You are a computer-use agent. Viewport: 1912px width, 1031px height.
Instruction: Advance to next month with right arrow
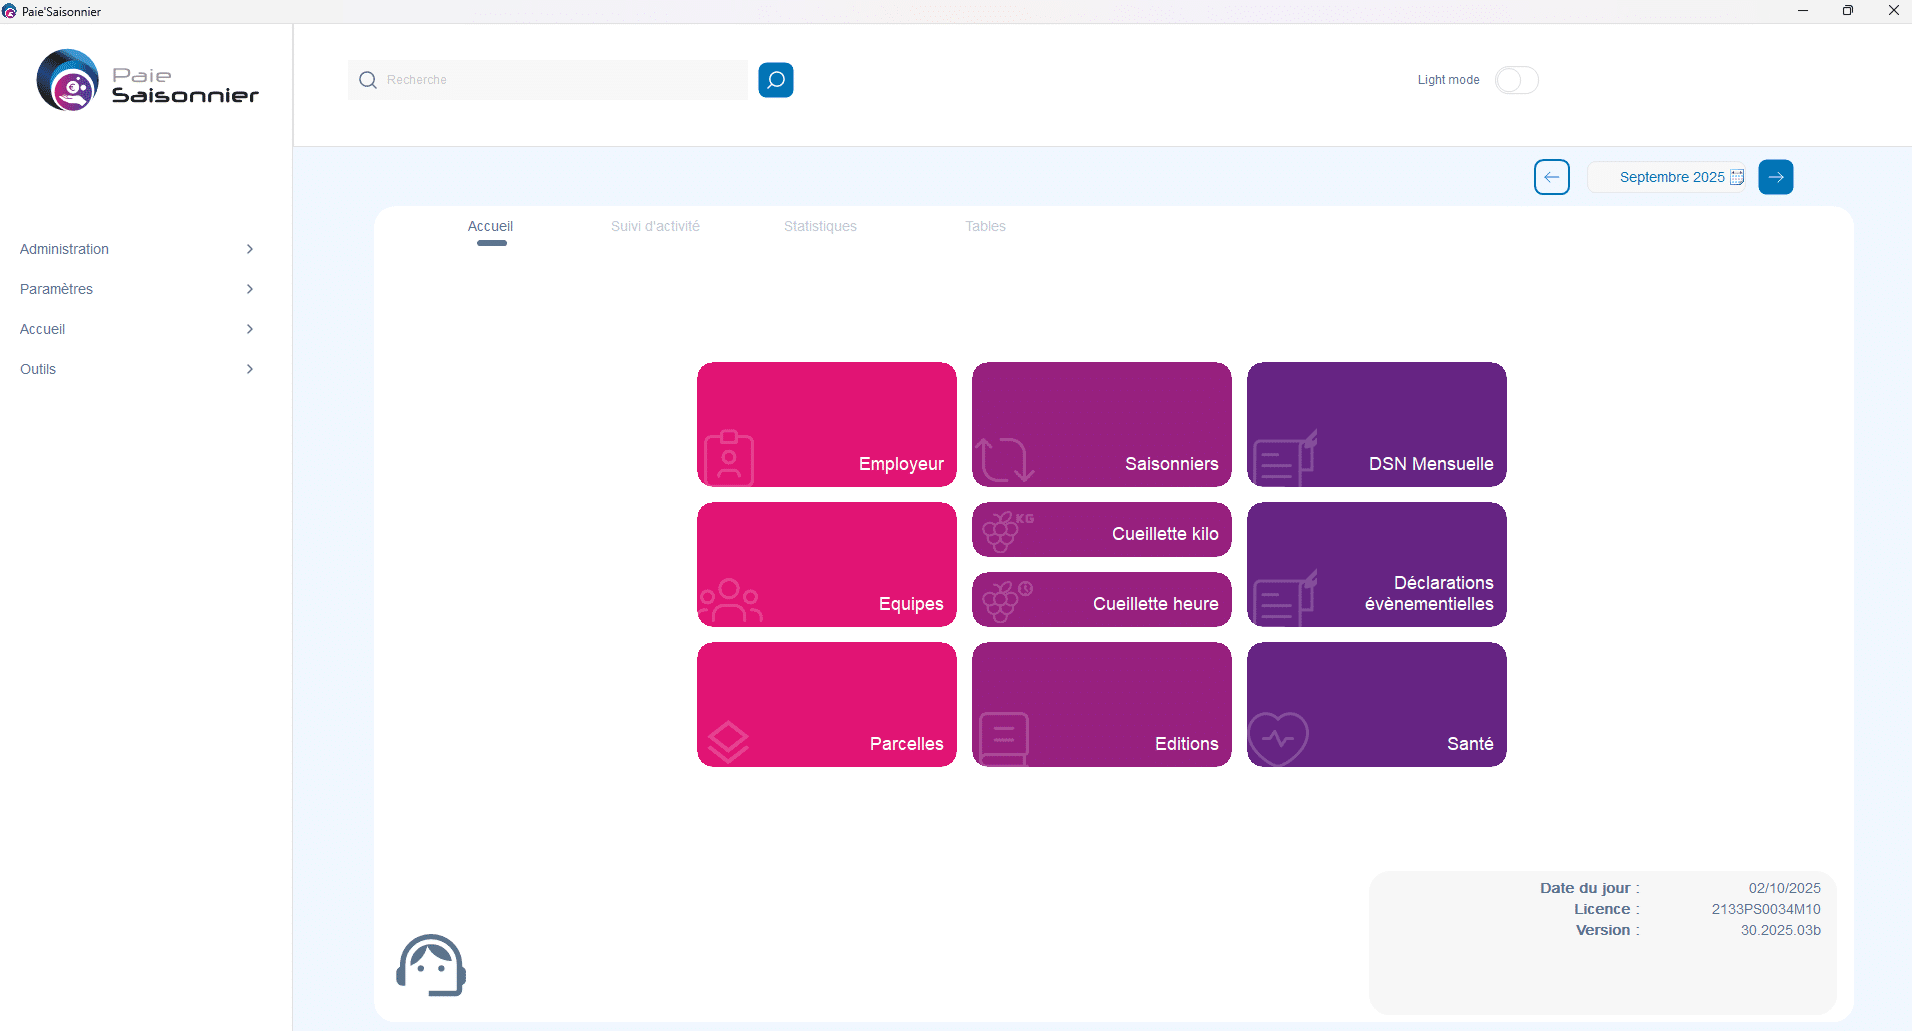pos(1775,177)
